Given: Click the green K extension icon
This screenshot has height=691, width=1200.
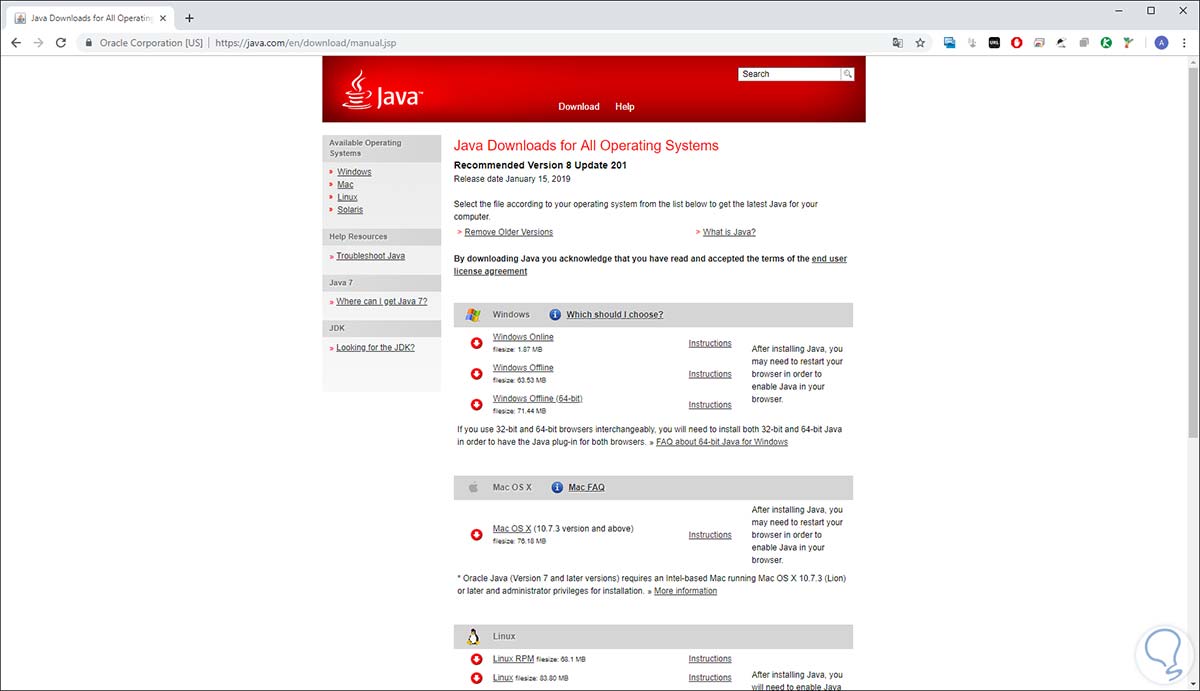Looking at the screenshot, I should [x=1107, y=43].
